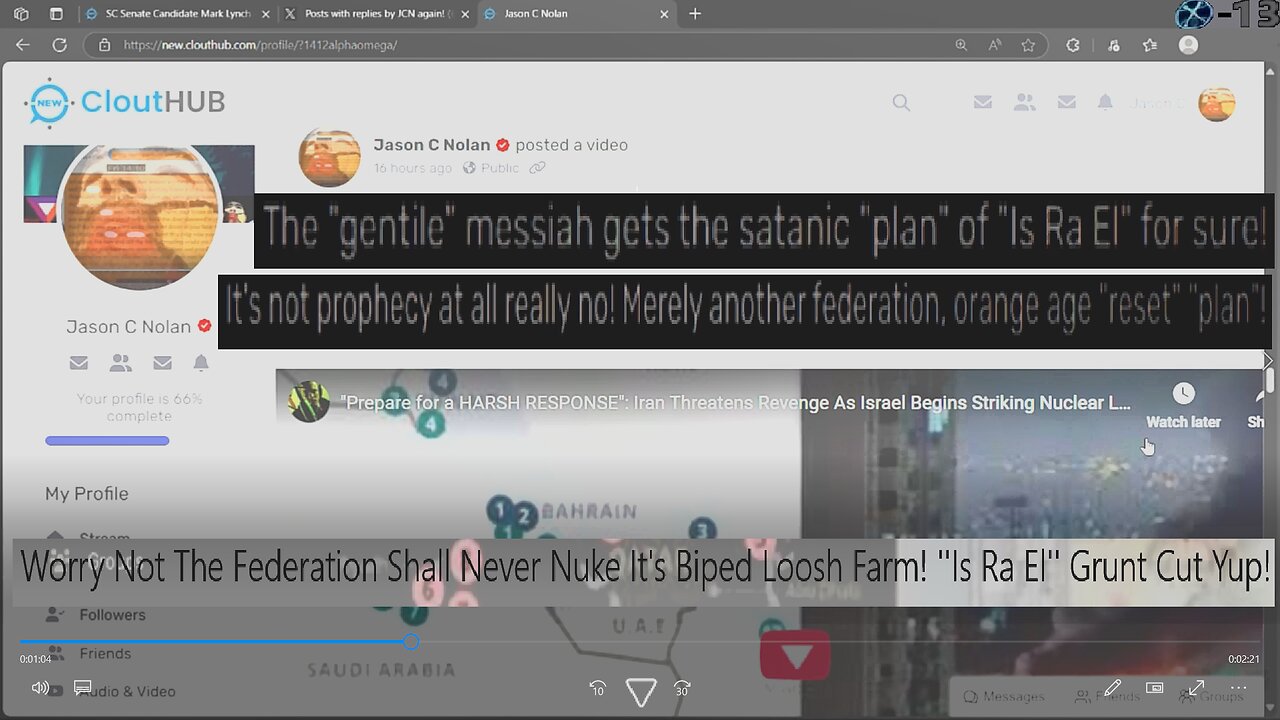
Task: Click the browser address bar URL
Action: 260,45
